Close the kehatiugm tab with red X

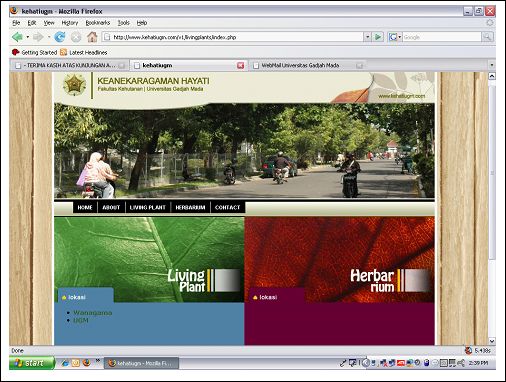[240, 65]
